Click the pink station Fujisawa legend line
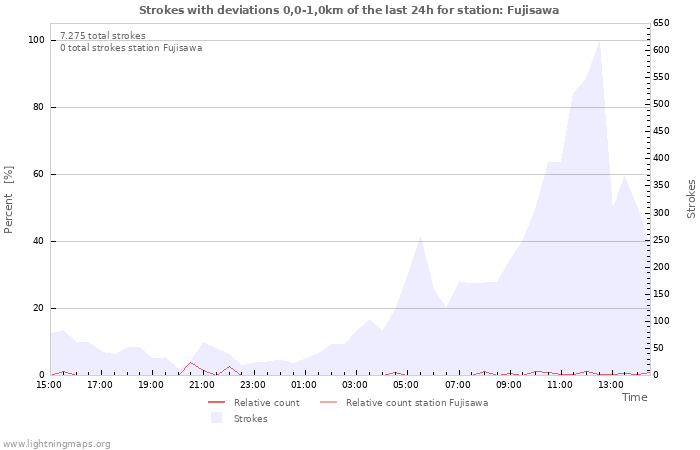 (x=328, y=403)
